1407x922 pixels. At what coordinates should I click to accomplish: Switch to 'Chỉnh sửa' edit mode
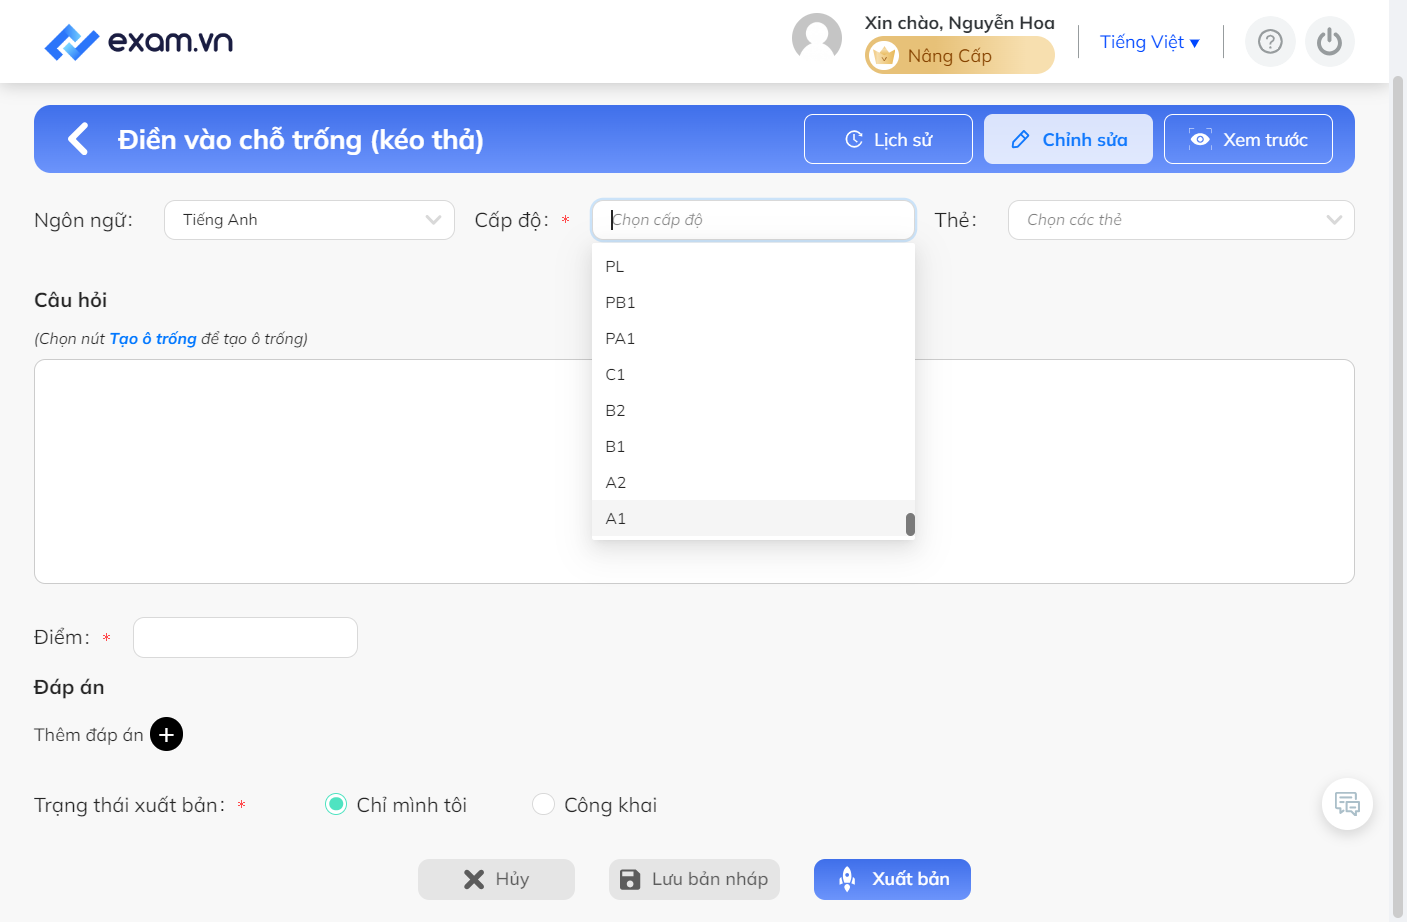point(1068,139)
